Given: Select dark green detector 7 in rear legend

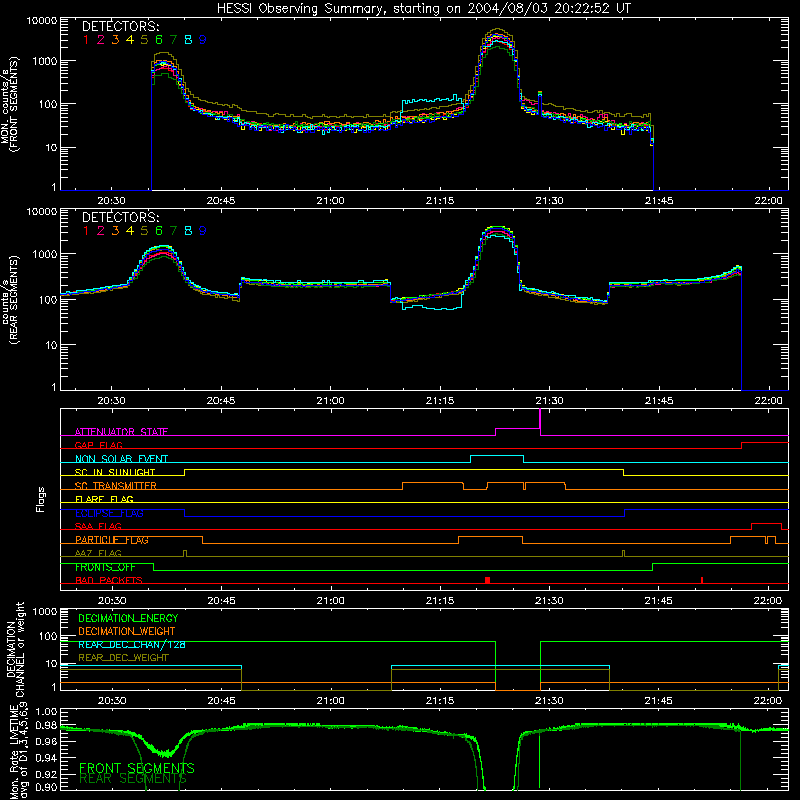Looking at the screenshot, I should coord(173,231).
